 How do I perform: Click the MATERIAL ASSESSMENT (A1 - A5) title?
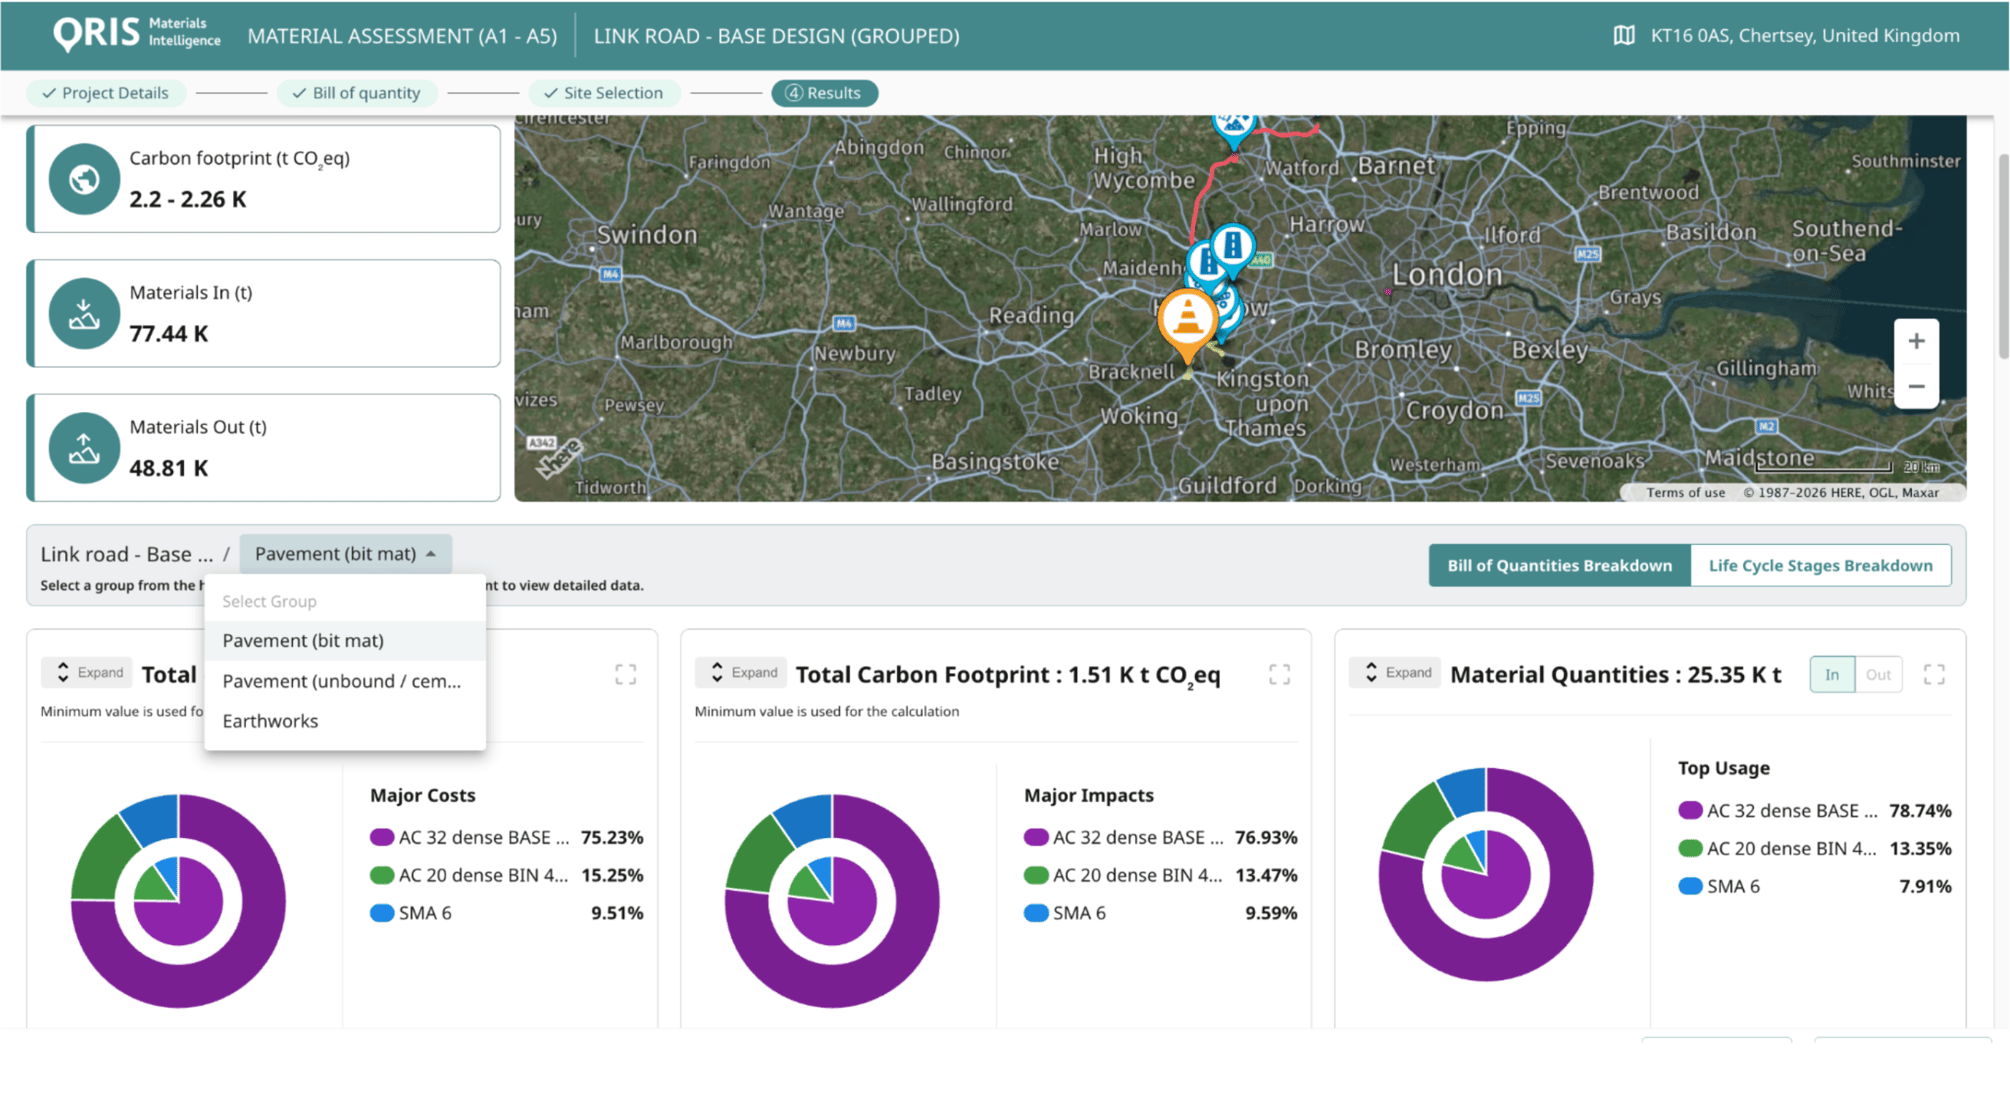click(x=402, y=36)
